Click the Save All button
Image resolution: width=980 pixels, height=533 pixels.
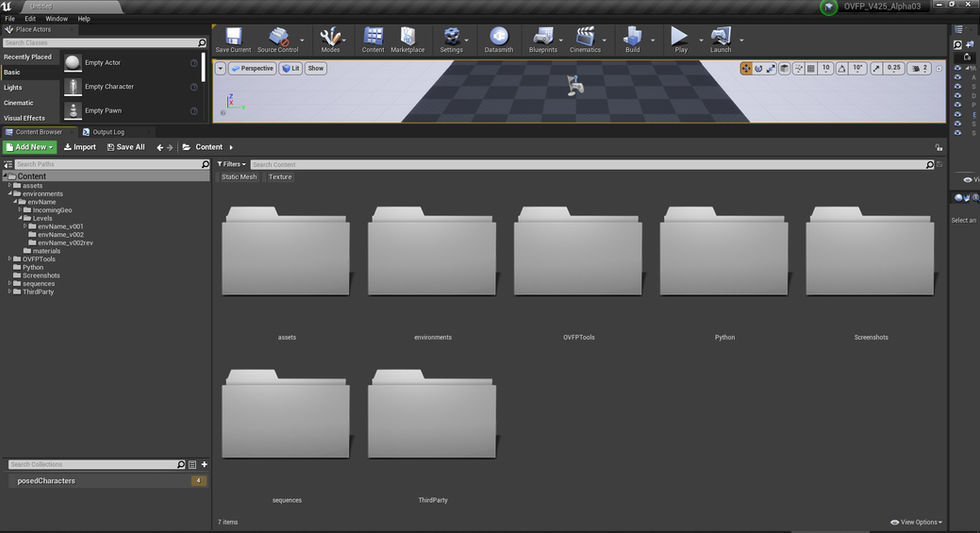pyautogui.click(x=126, y=147)
